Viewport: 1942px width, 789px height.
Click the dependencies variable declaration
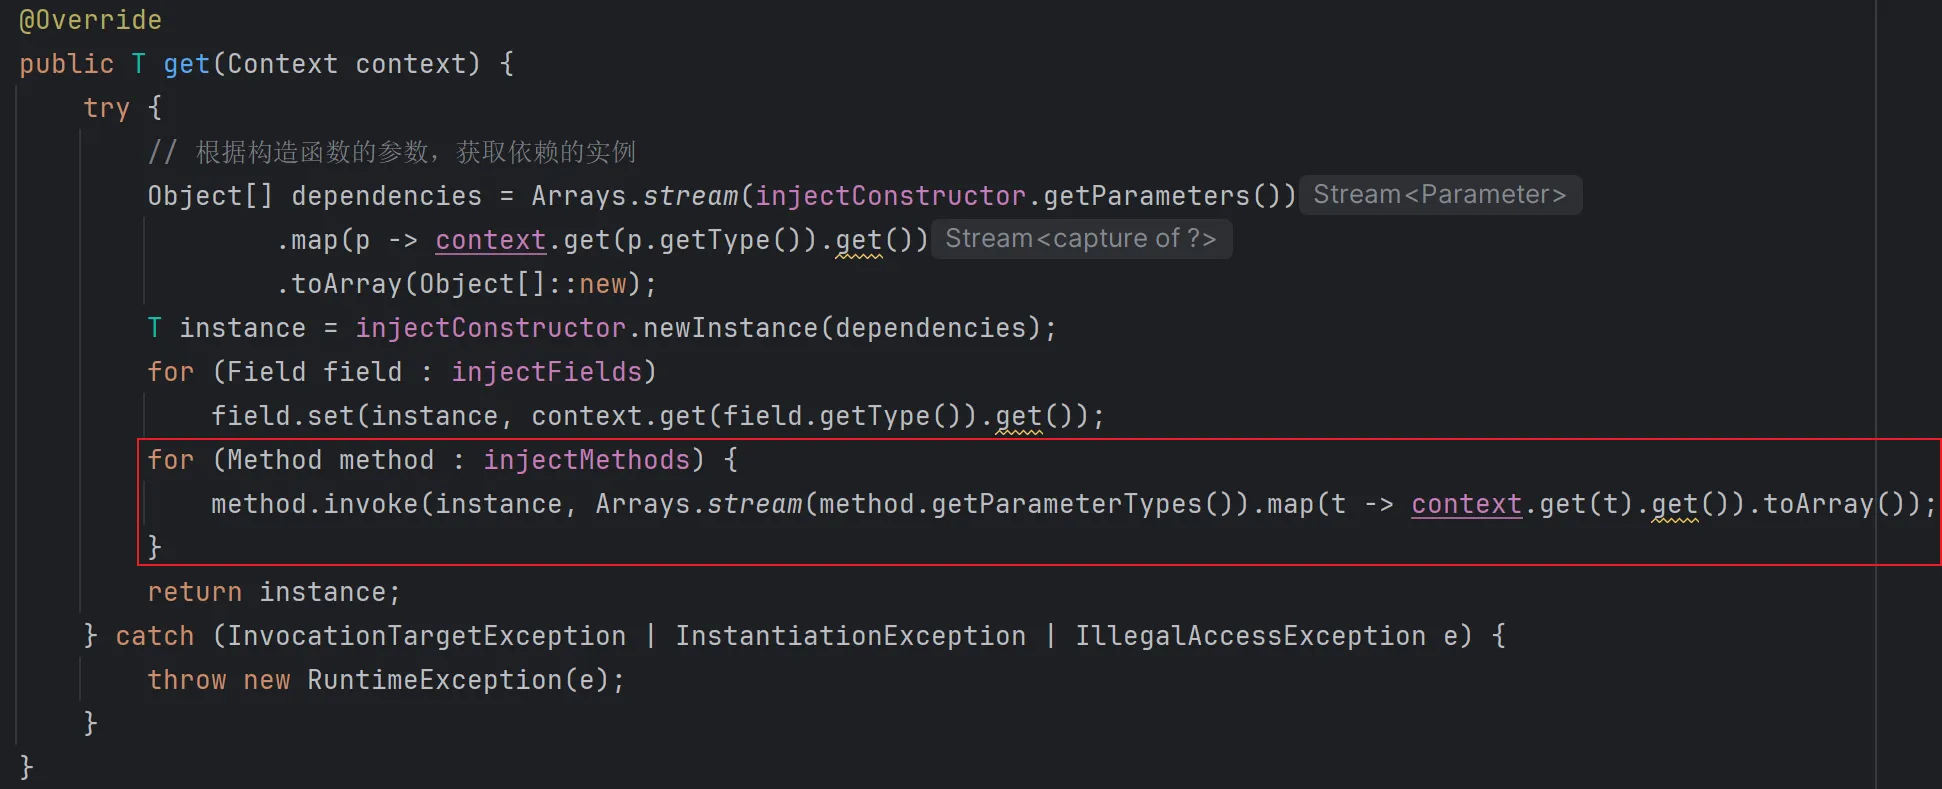pyautogui.click(x=386, y=196)
